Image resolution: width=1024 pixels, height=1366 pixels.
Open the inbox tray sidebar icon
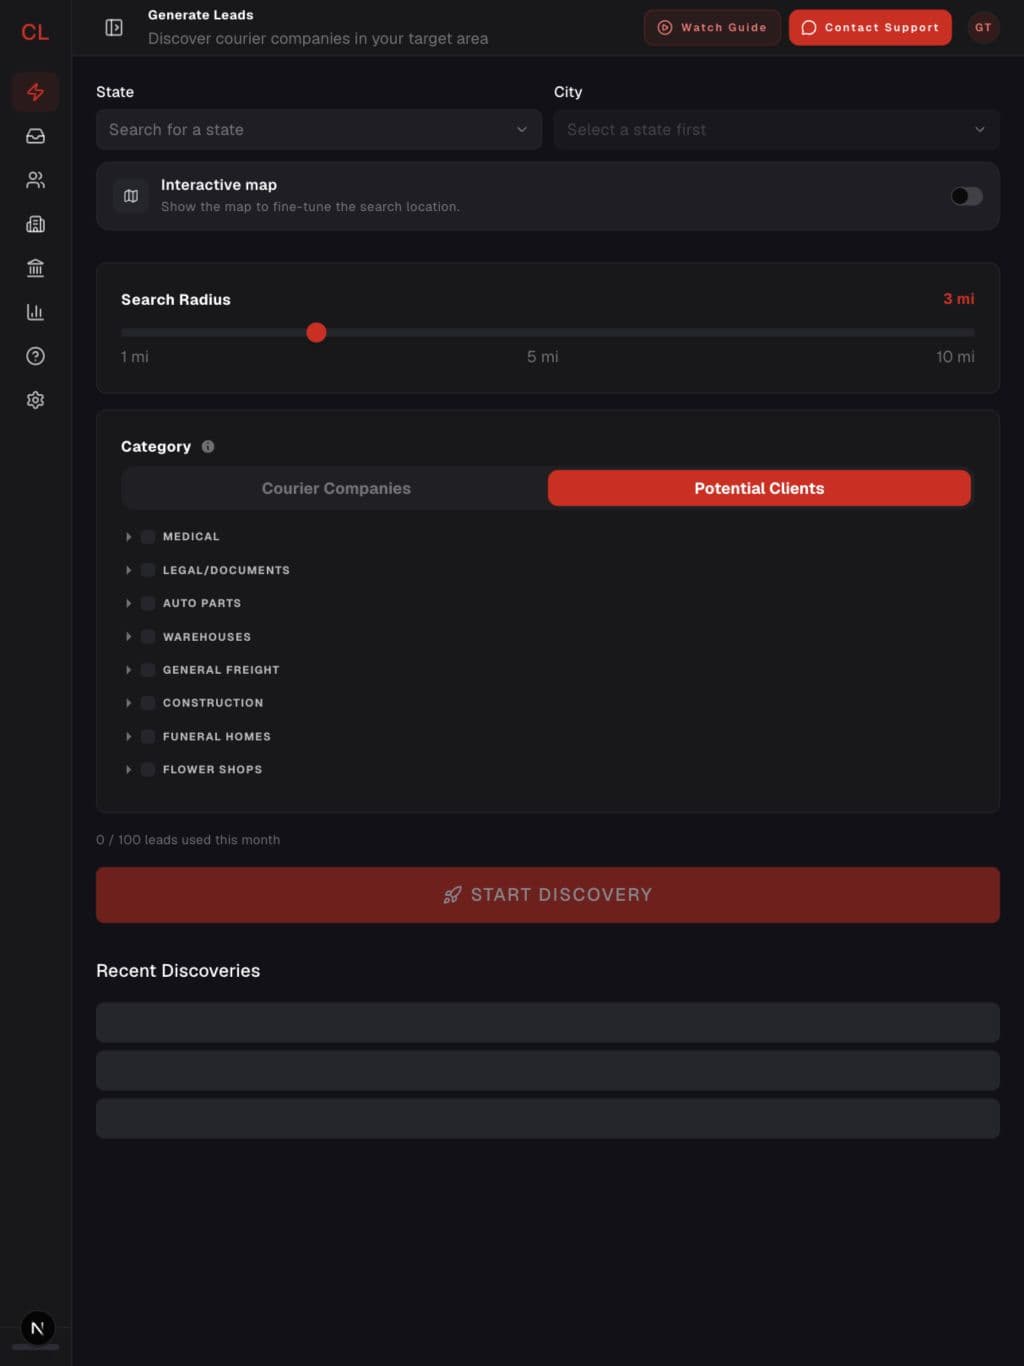[x=35, y=136]
